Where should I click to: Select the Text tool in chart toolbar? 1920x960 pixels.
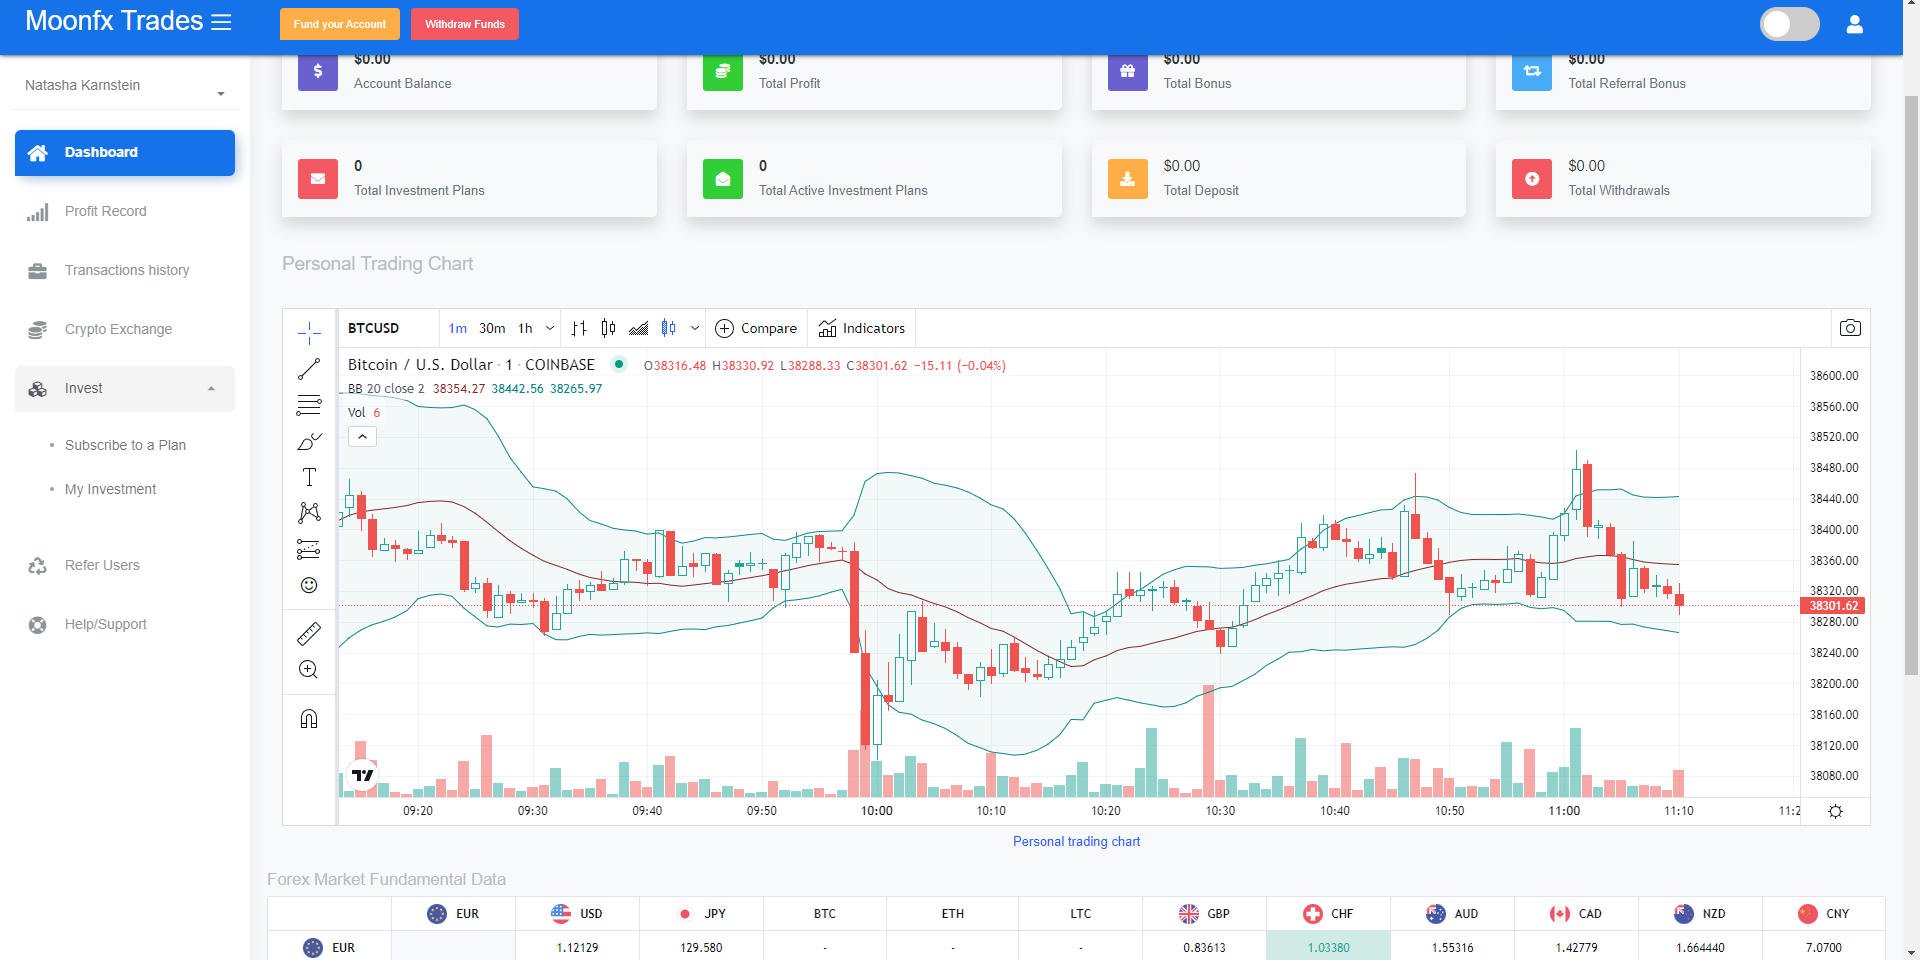tap(309, 477)
